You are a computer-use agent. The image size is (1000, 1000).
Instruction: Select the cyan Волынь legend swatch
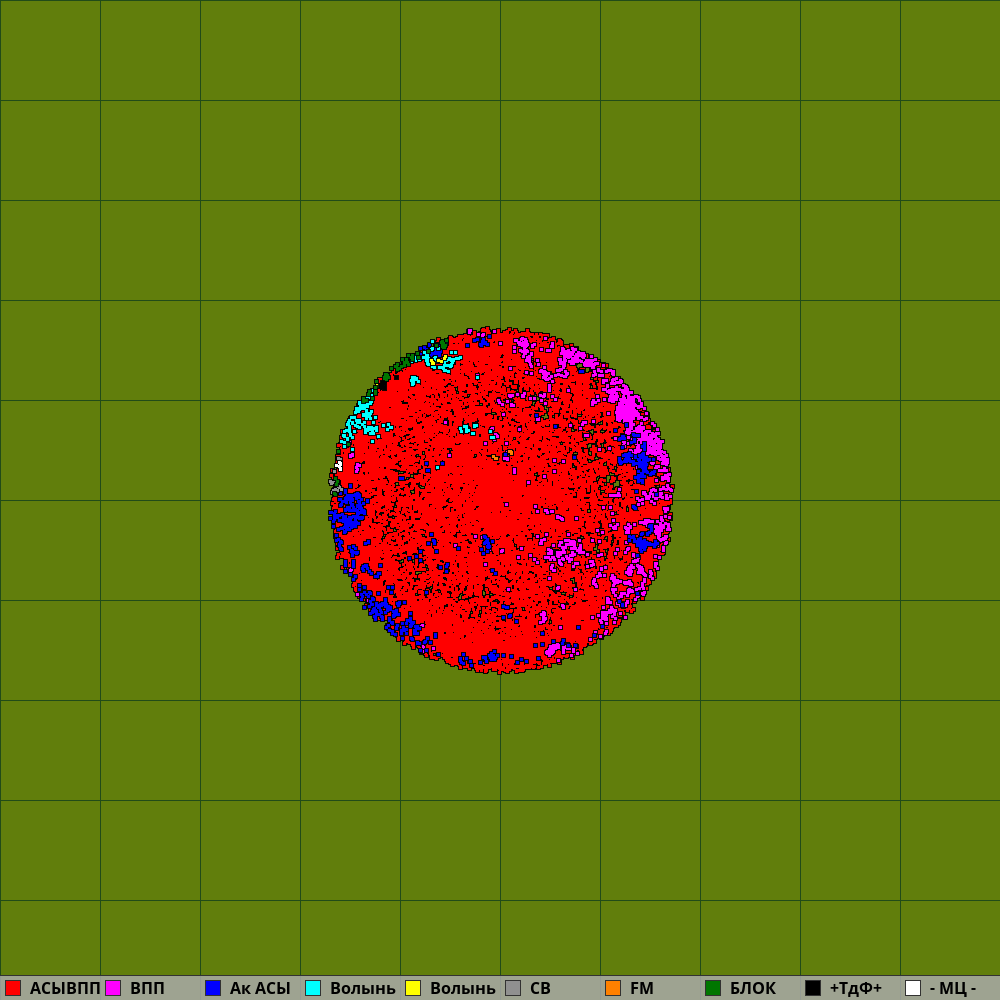313,988
